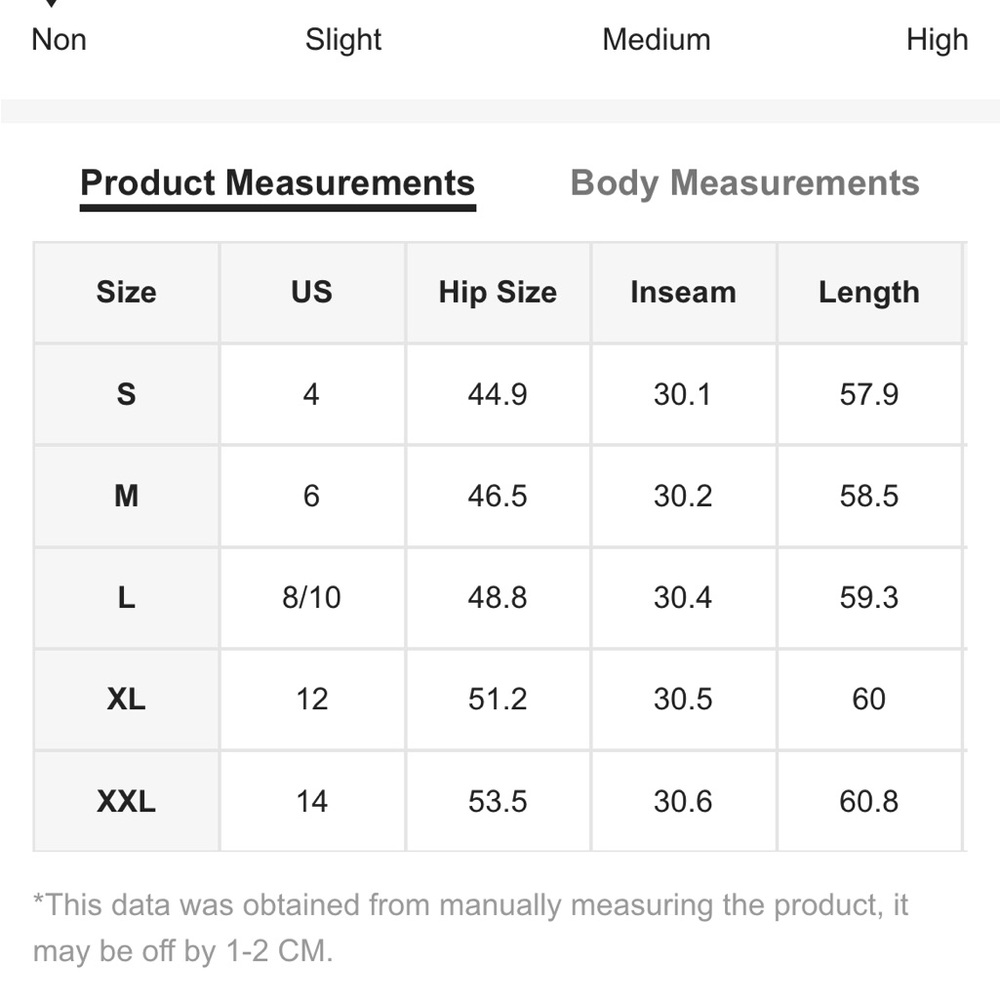Select the XL size row label
The width and height of the screenshot is (1000, 1000).
tap(126, 699)
